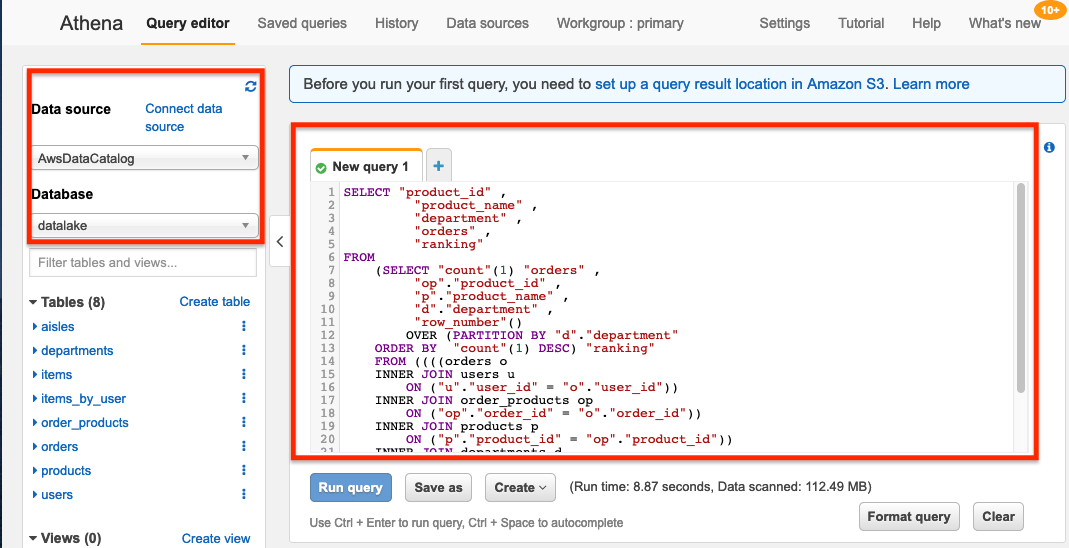Select the New query 1 tab
This screenshot has height=548, width=1069.
pos(366,166)
